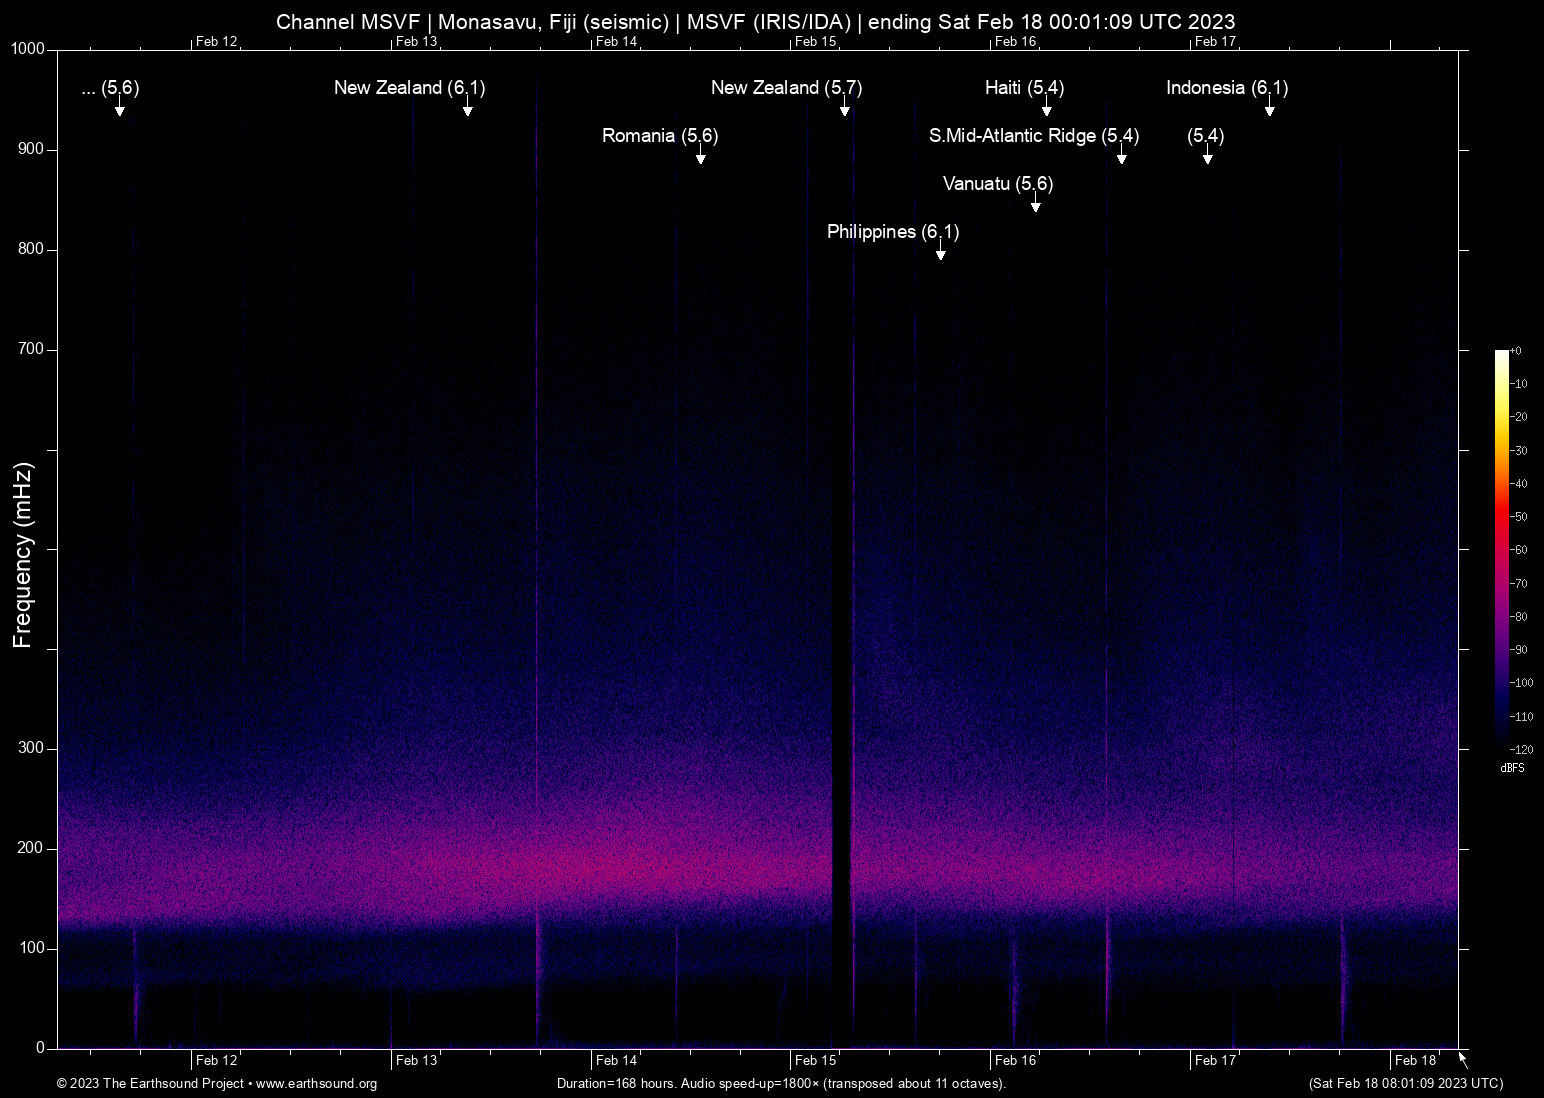Select the chart title Channel MSVF header
The height and width of the screenshot is (1098, 1544).
[756, 21]
